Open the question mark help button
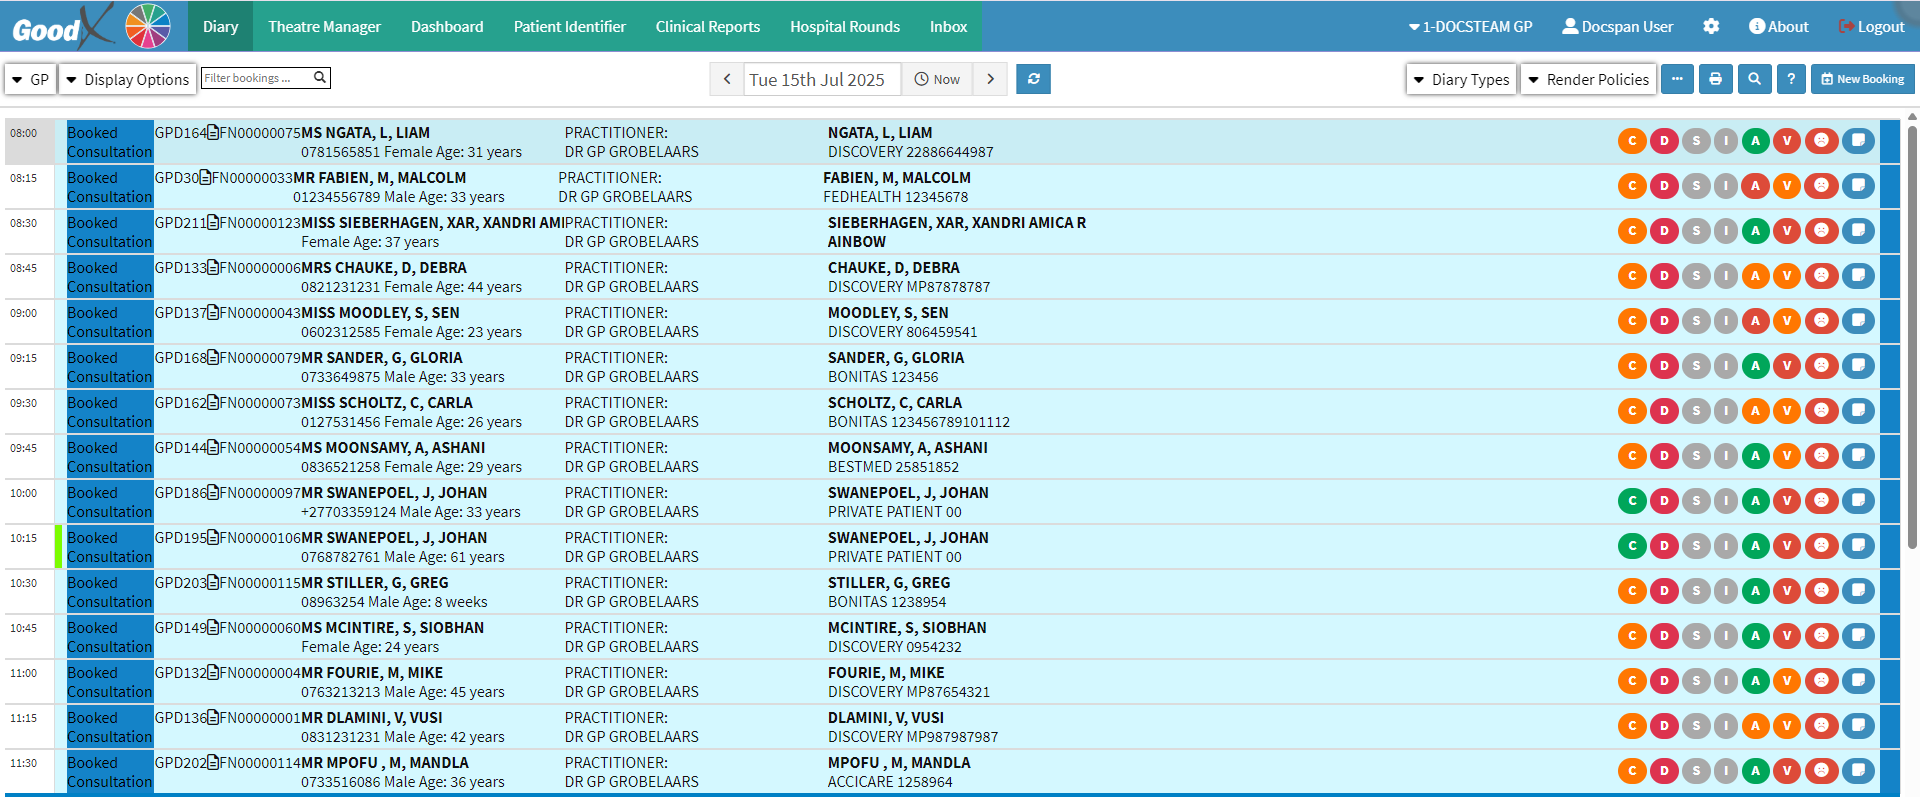 [x=1791, y=79]
